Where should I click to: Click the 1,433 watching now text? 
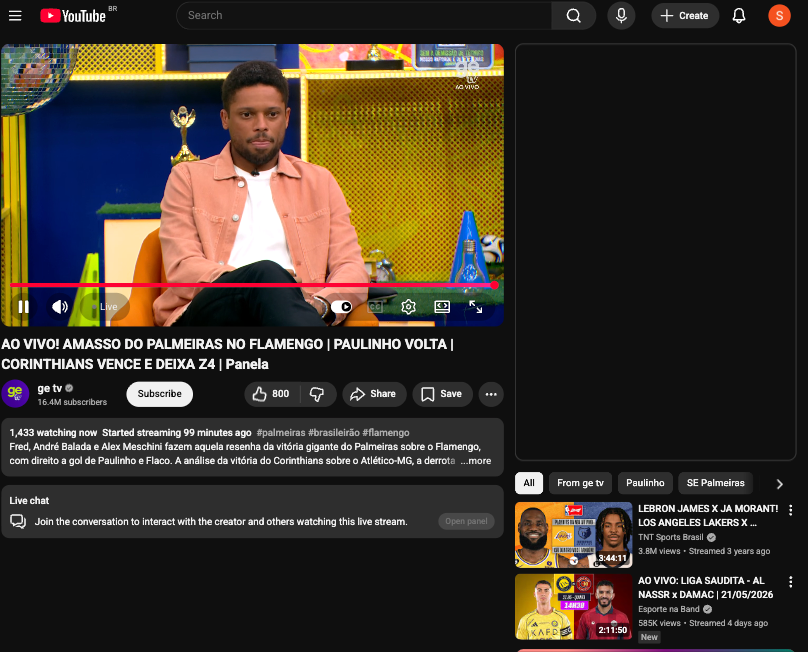tap(53, 432)
